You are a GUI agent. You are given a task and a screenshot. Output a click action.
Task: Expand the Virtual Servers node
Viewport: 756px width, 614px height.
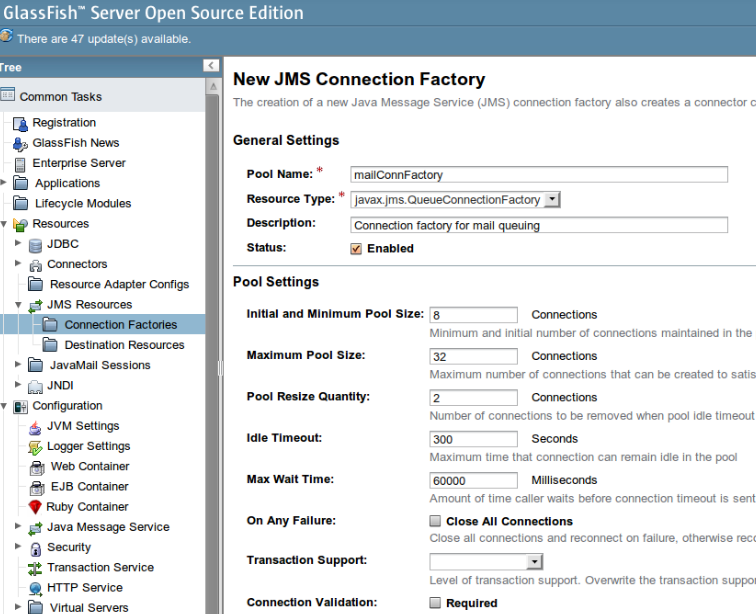(x=18, y=607)
